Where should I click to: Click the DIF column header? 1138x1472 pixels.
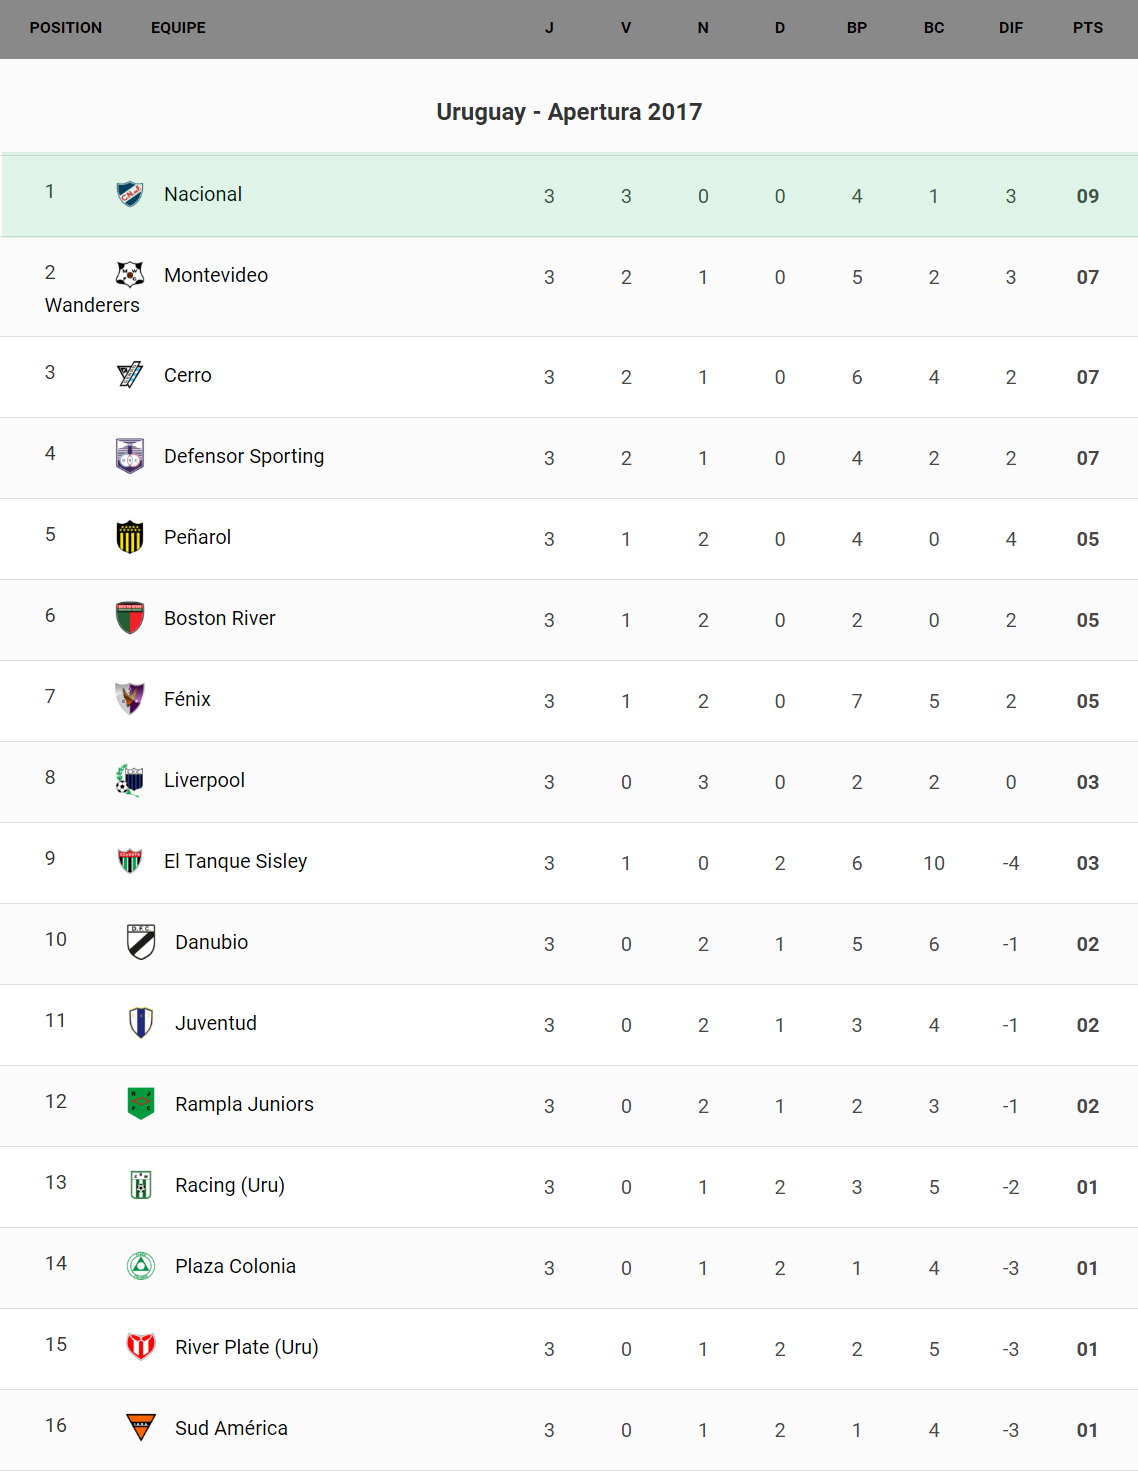coord(1010,28)
